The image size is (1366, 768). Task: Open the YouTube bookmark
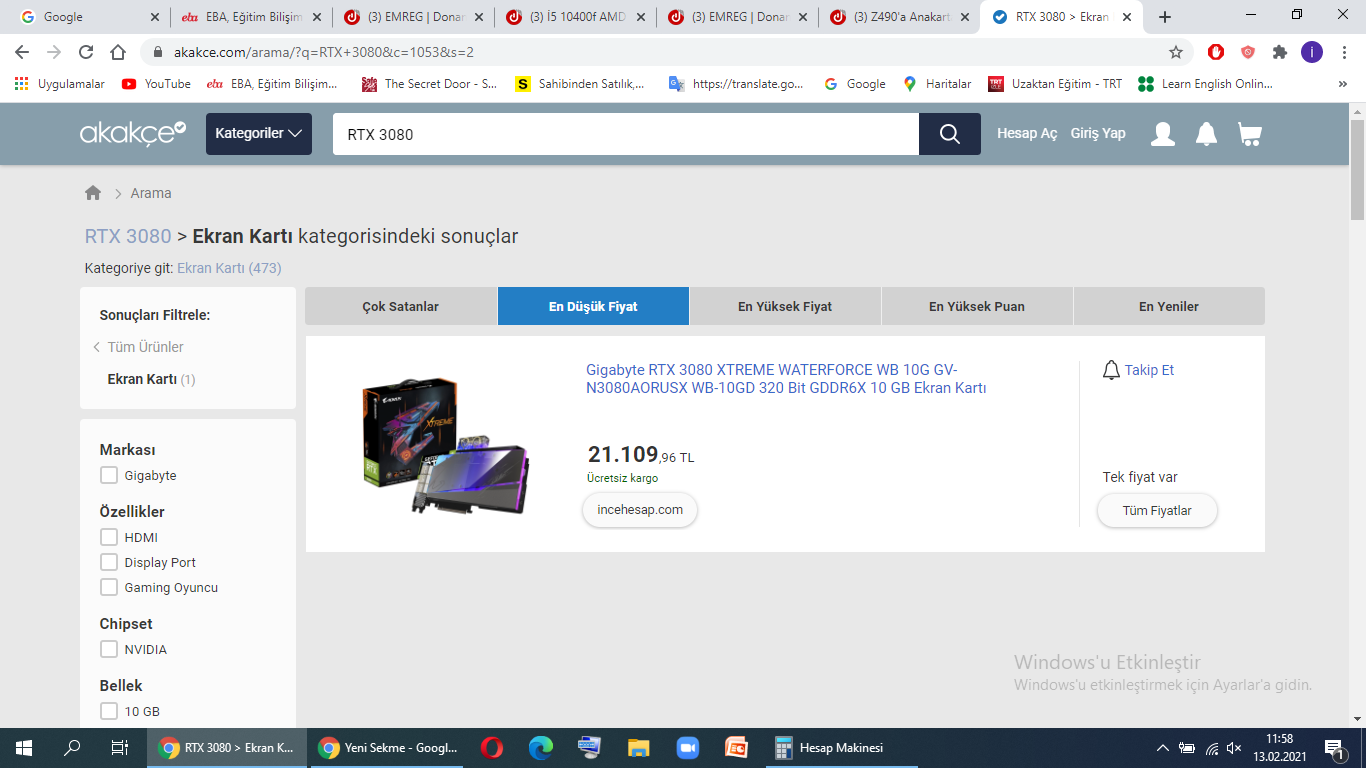[x=156, y=84]
